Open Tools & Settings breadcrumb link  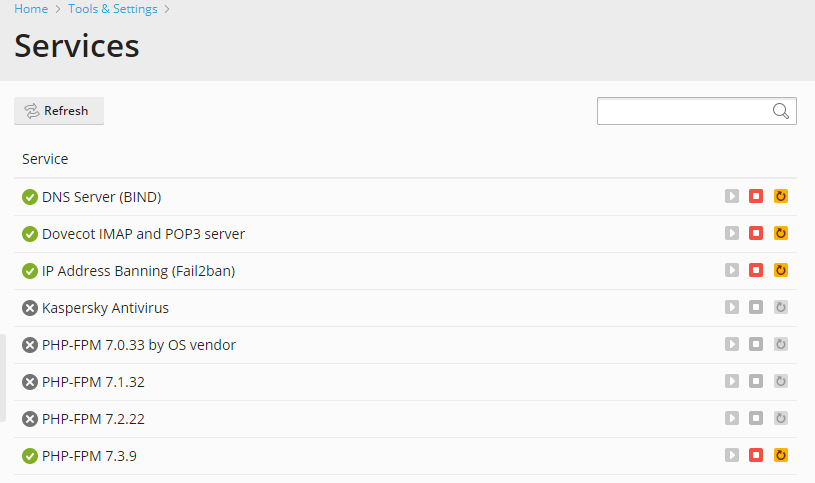click(x=113, y=9)
